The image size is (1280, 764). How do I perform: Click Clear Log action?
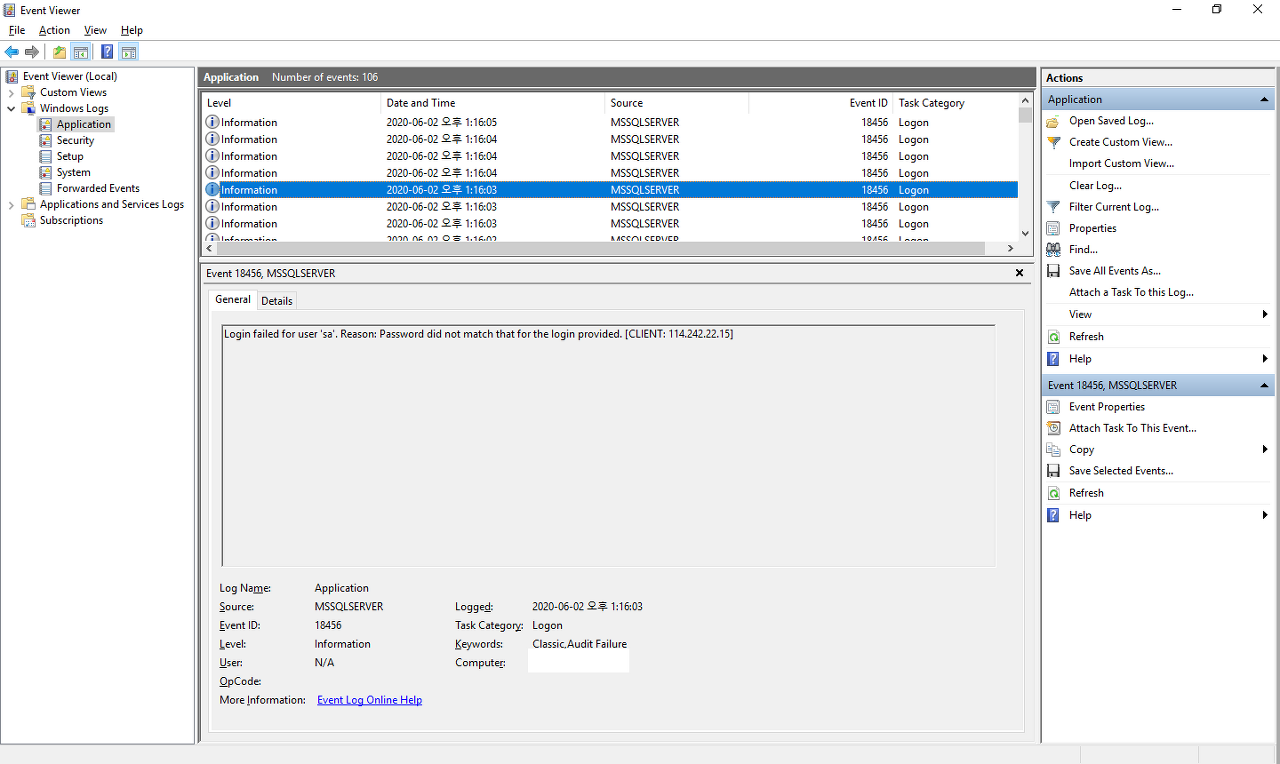pyautogui.click(x=1095, y=186)
